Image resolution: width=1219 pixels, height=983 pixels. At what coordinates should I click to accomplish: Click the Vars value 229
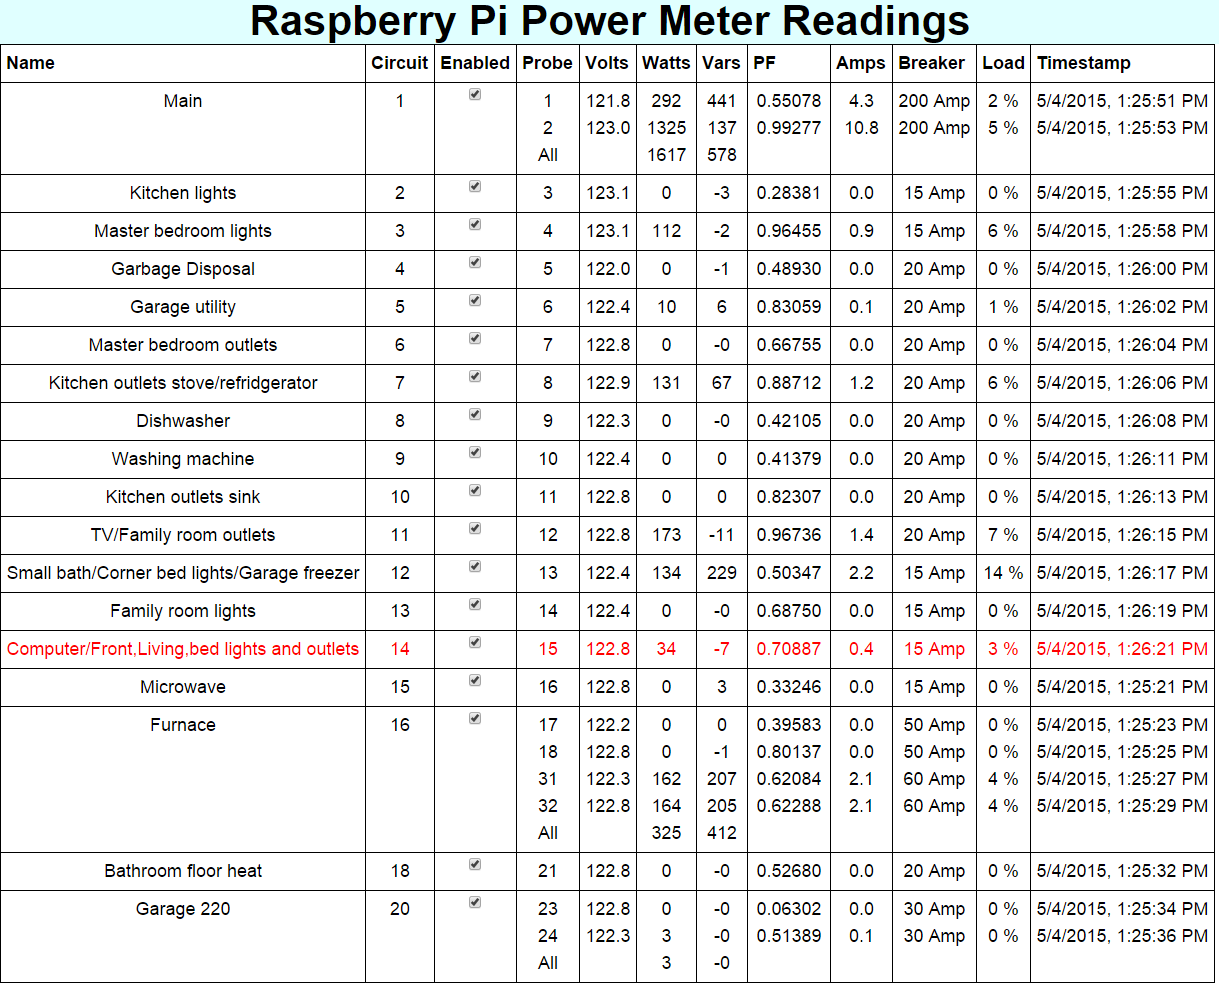pyautogui.click(x=721, y=573)
